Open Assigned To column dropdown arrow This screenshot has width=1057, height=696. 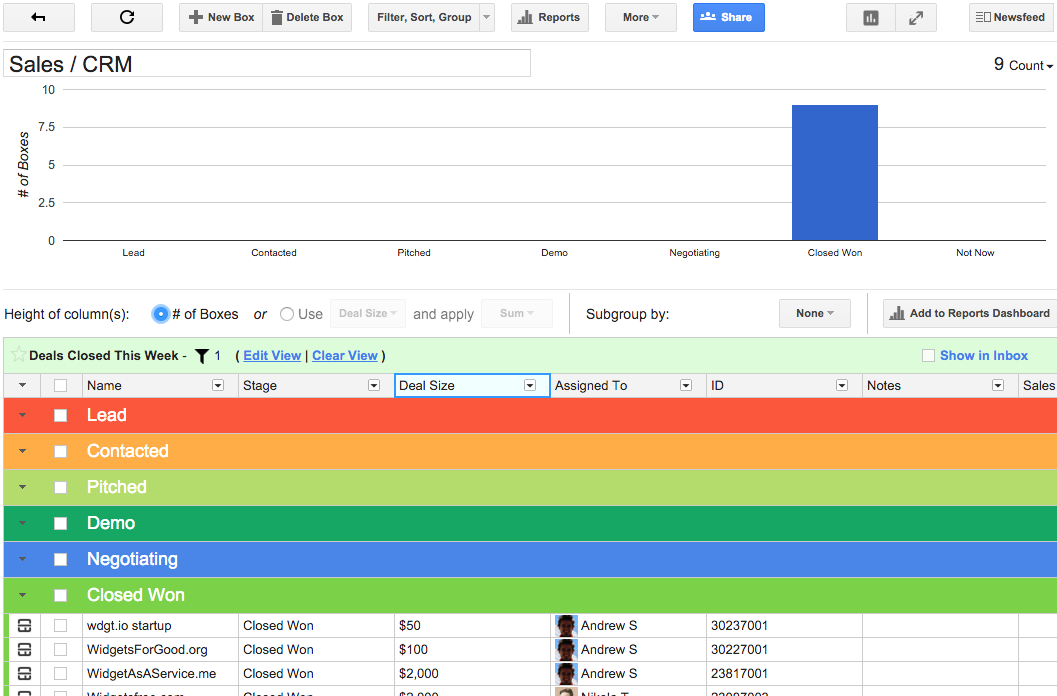[x=686, y=385]
